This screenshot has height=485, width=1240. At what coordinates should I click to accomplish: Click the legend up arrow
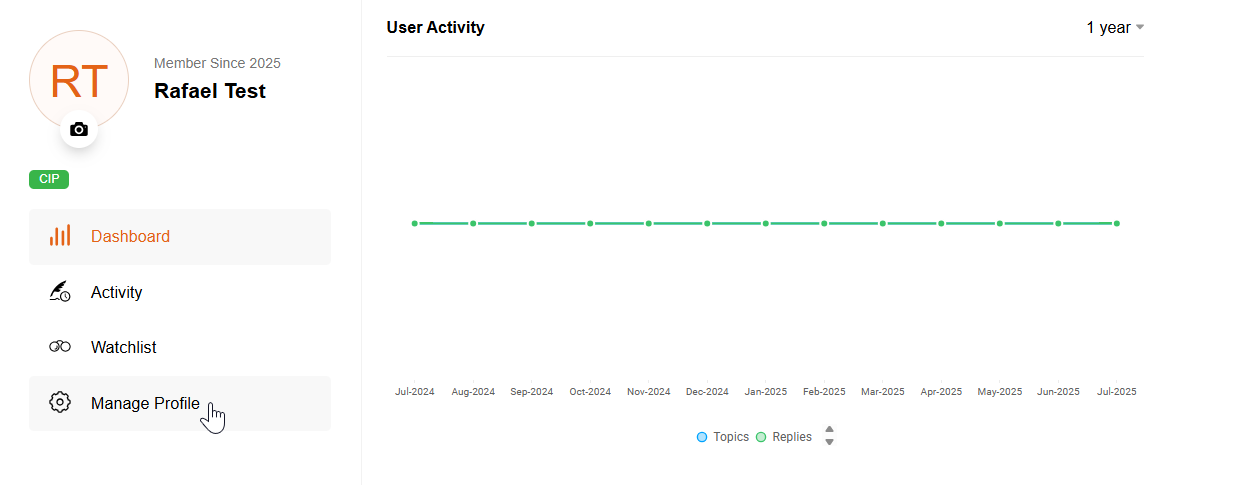coord(829,430)
